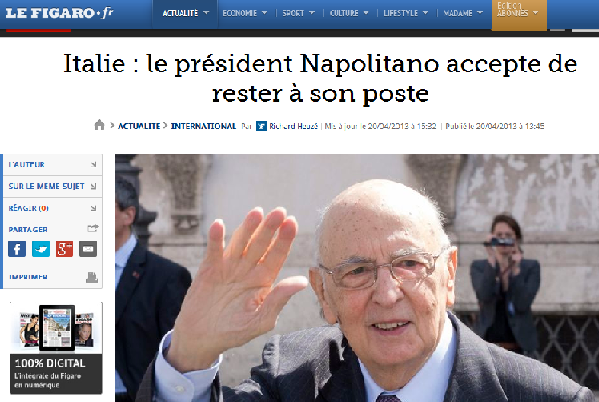This screenshot has height=402, width=599.
Task: Open the Économie dropdown menu
Action: point(245,13)
